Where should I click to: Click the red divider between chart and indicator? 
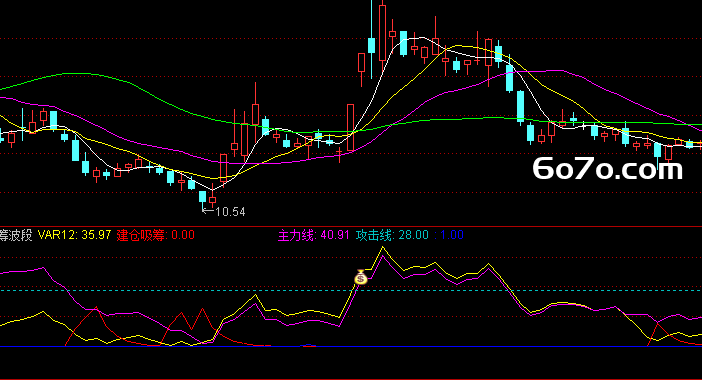point(351,226)
